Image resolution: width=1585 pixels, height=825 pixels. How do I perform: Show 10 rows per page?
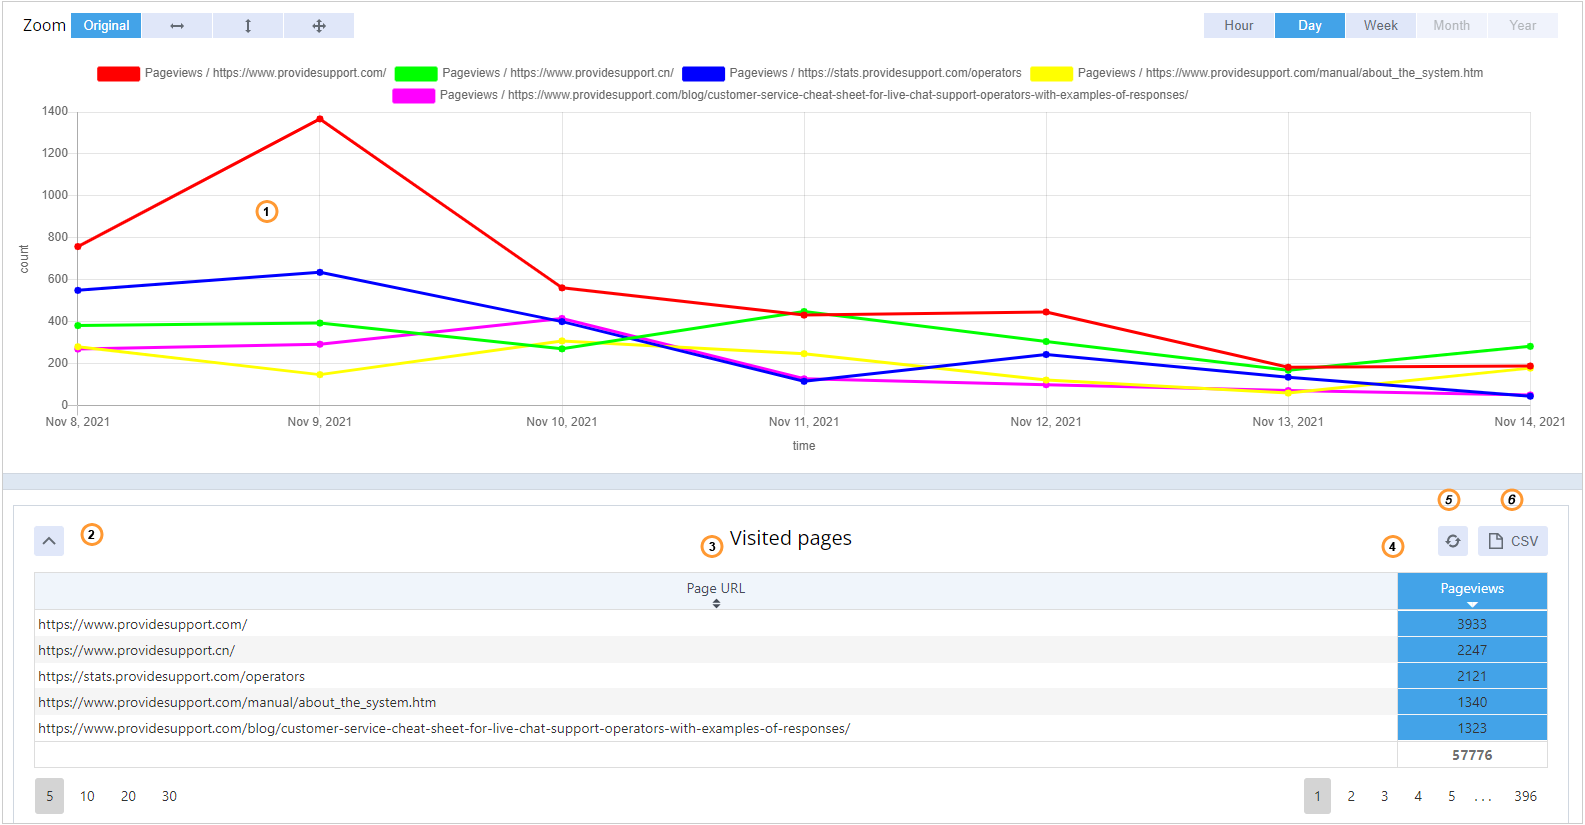tap(87, 796)
